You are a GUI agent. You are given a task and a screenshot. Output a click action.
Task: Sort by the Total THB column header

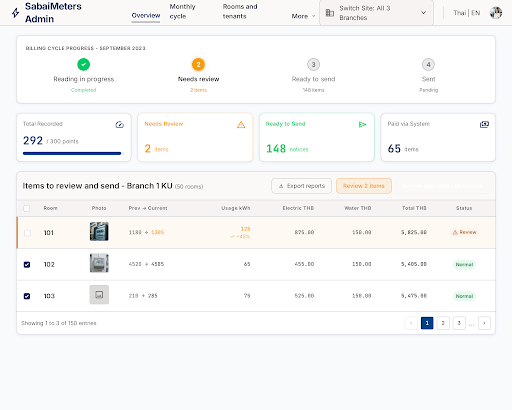click(x=414, y=208)
